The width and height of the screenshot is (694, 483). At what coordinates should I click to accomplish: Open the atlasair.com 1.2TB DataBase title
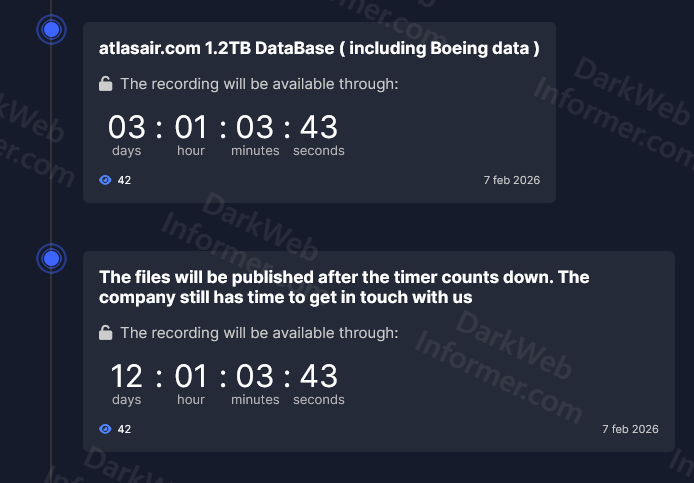point(319,48)
